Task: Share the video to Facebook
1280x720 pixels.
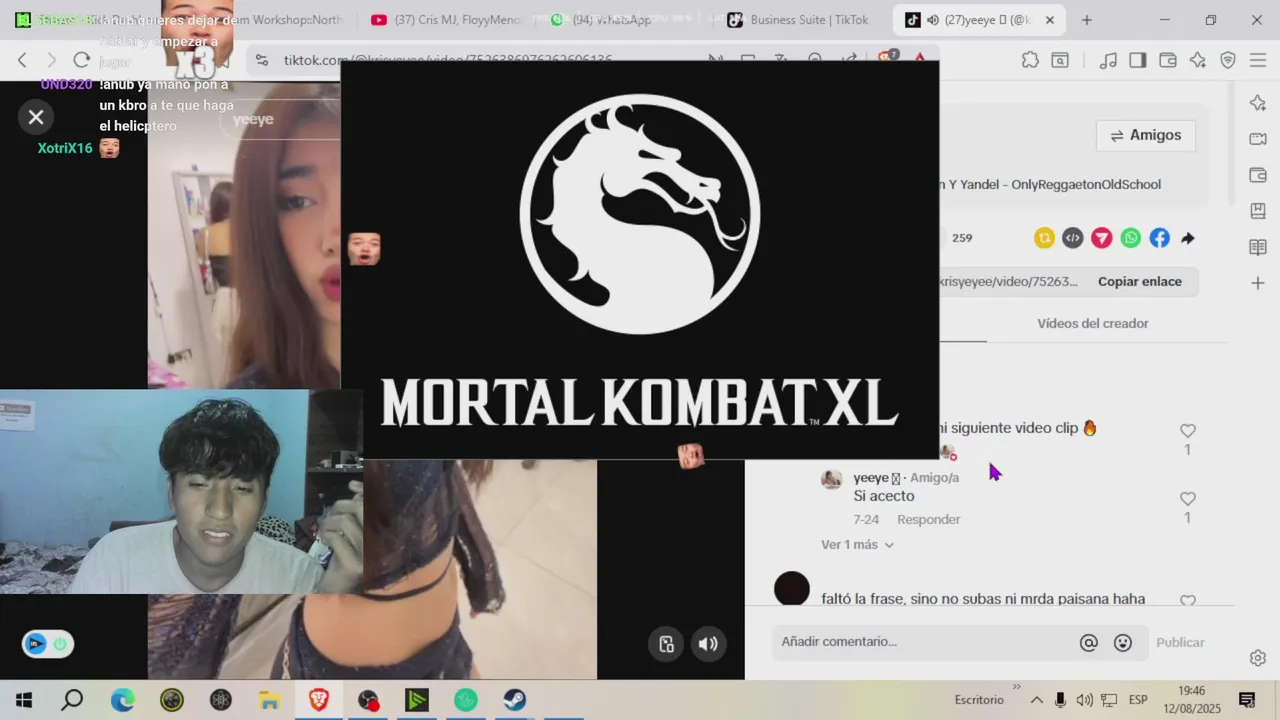Action: [1159, 238]
